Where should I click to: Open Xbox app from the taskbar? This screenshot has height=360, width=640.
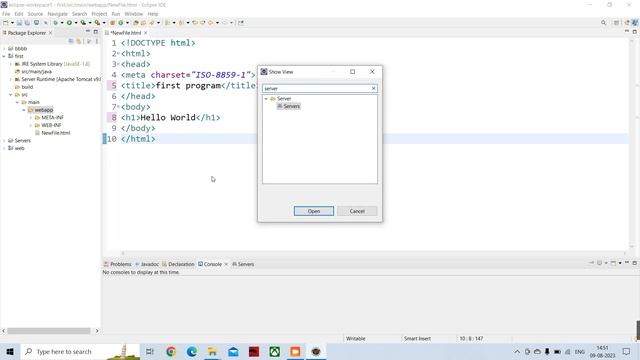point(275,351)
